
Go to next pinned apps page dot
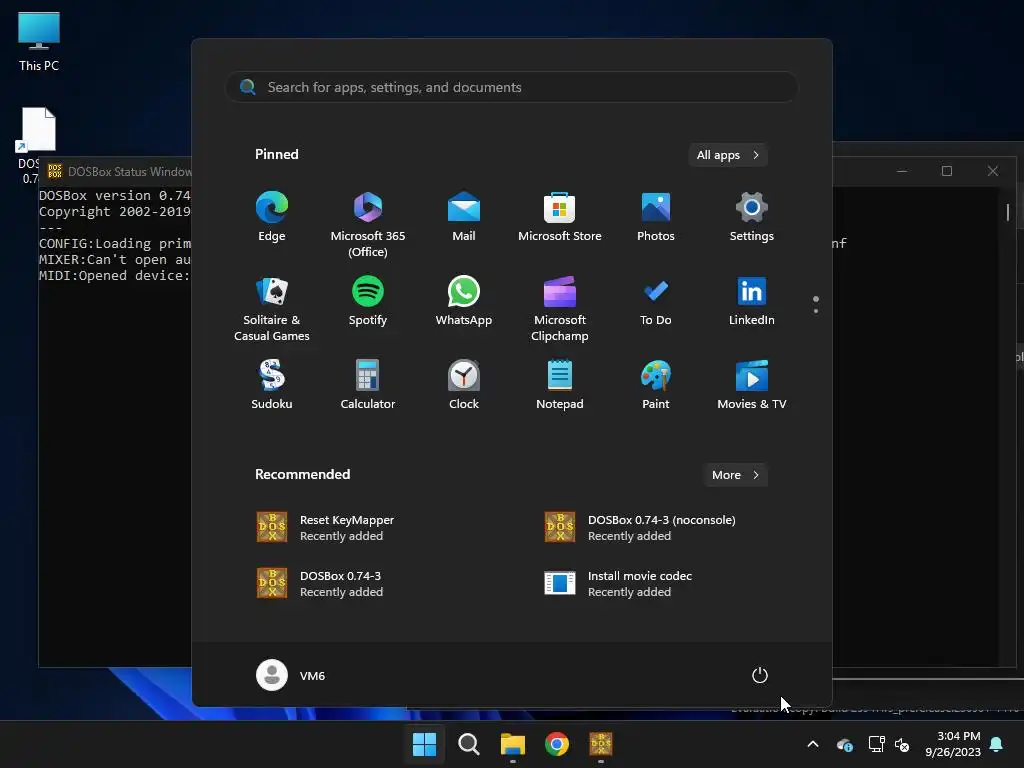816,311
